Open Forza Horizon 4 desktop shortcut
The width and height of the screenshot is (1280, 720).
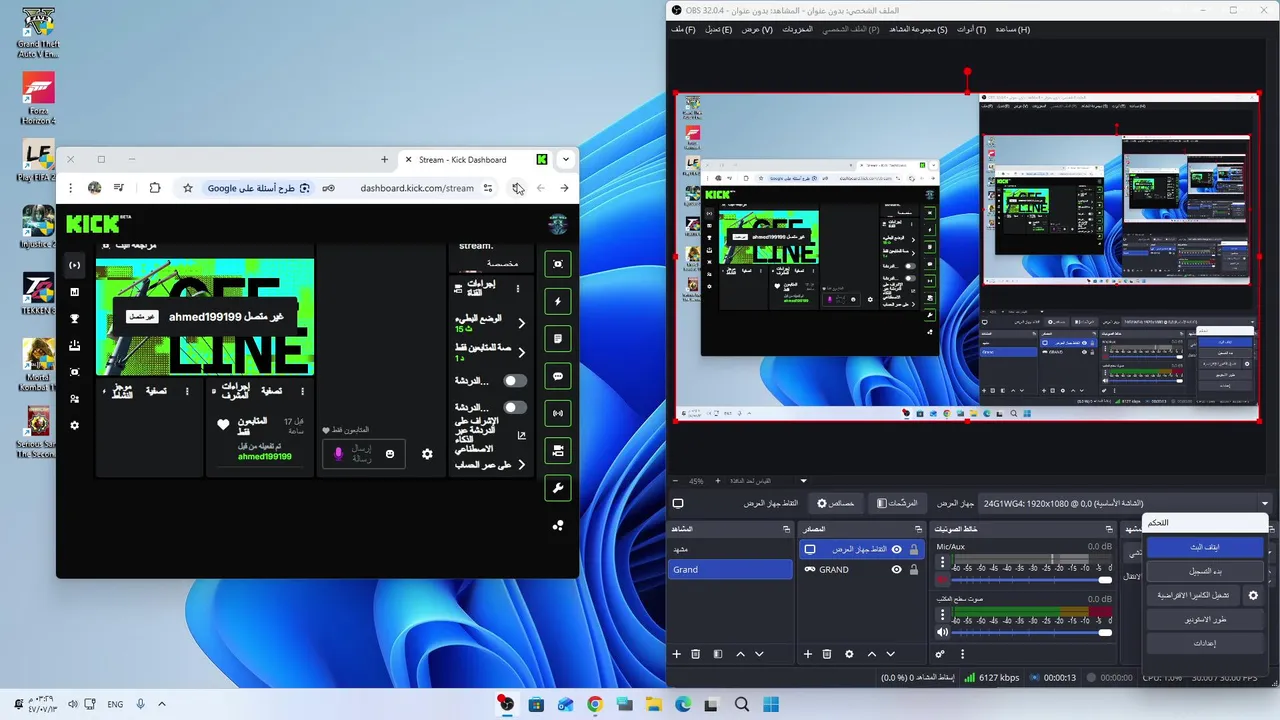pyautogui.click(x=38, y=98)
